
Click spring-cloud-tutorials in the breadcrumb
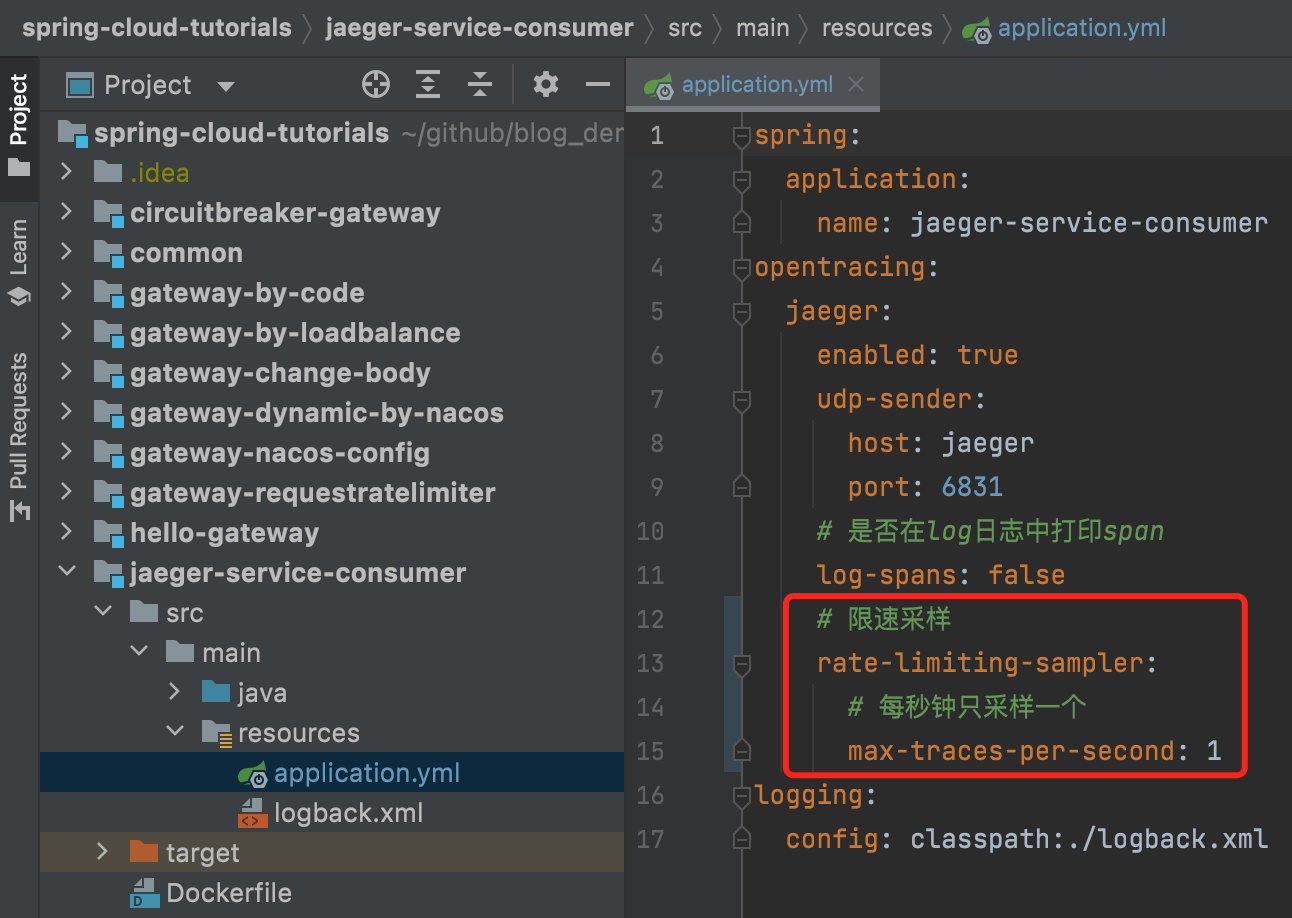[157, 28]
